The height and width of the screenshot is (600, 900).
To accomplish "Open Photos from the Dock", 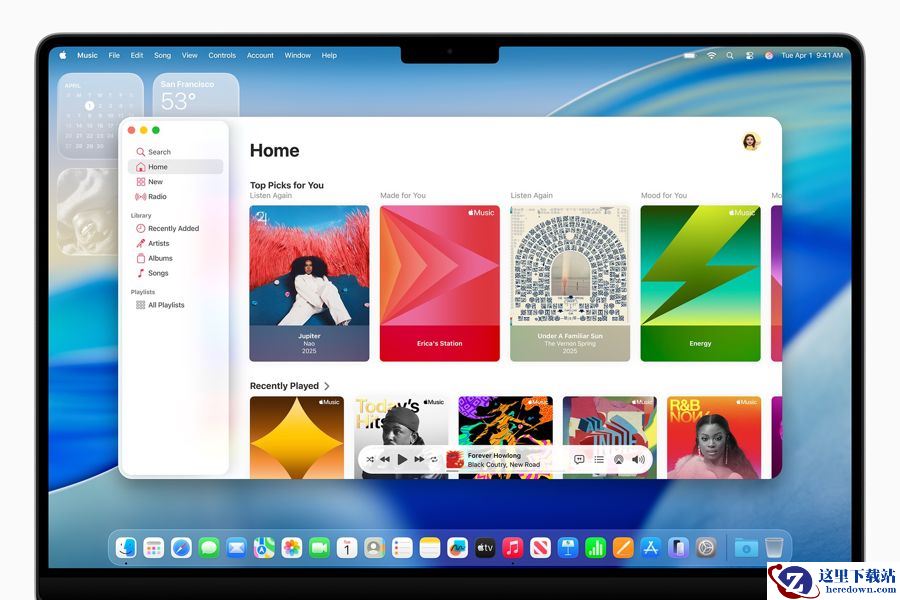I will pos(292,548).
